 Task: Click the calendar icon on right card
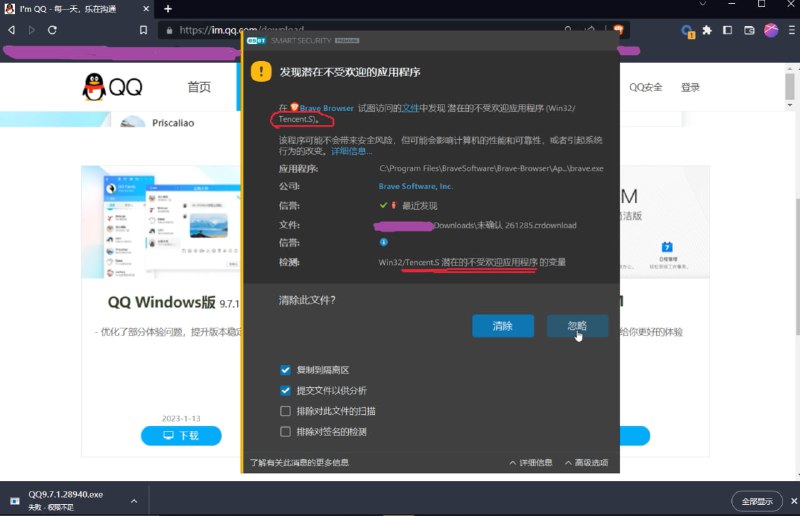click(x=667, y=247)
